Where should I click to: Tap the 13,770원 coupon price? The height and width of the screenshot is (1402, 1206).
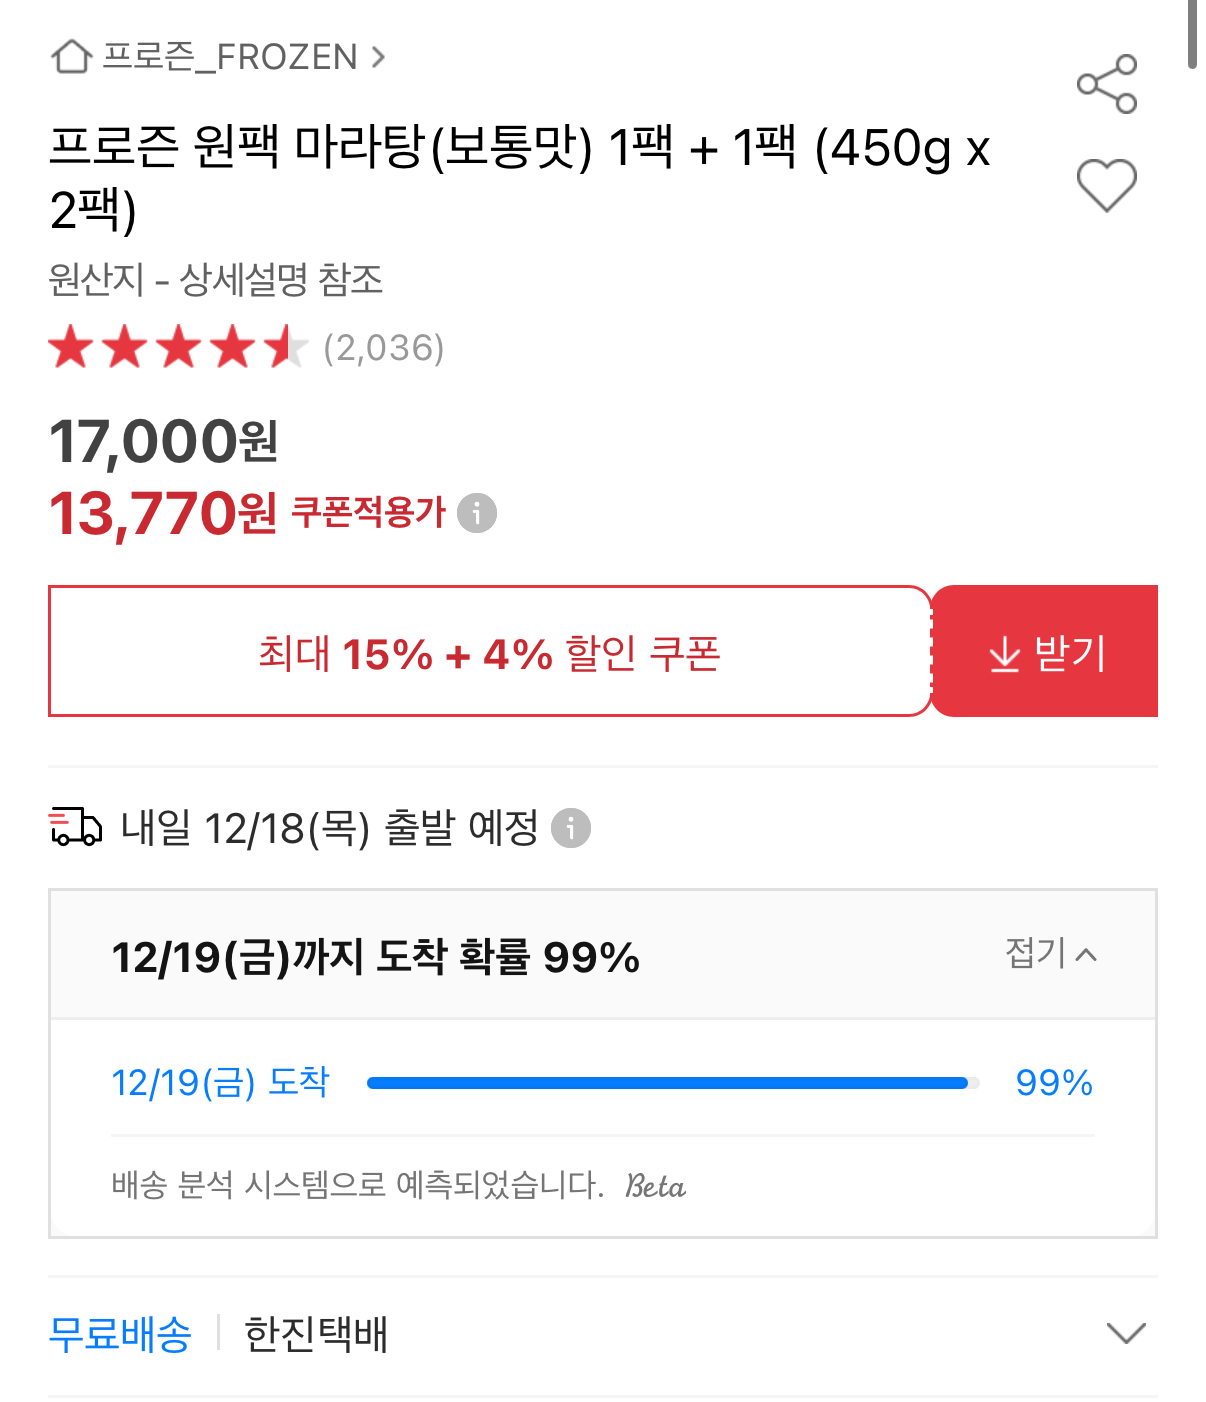pos(163,514)
